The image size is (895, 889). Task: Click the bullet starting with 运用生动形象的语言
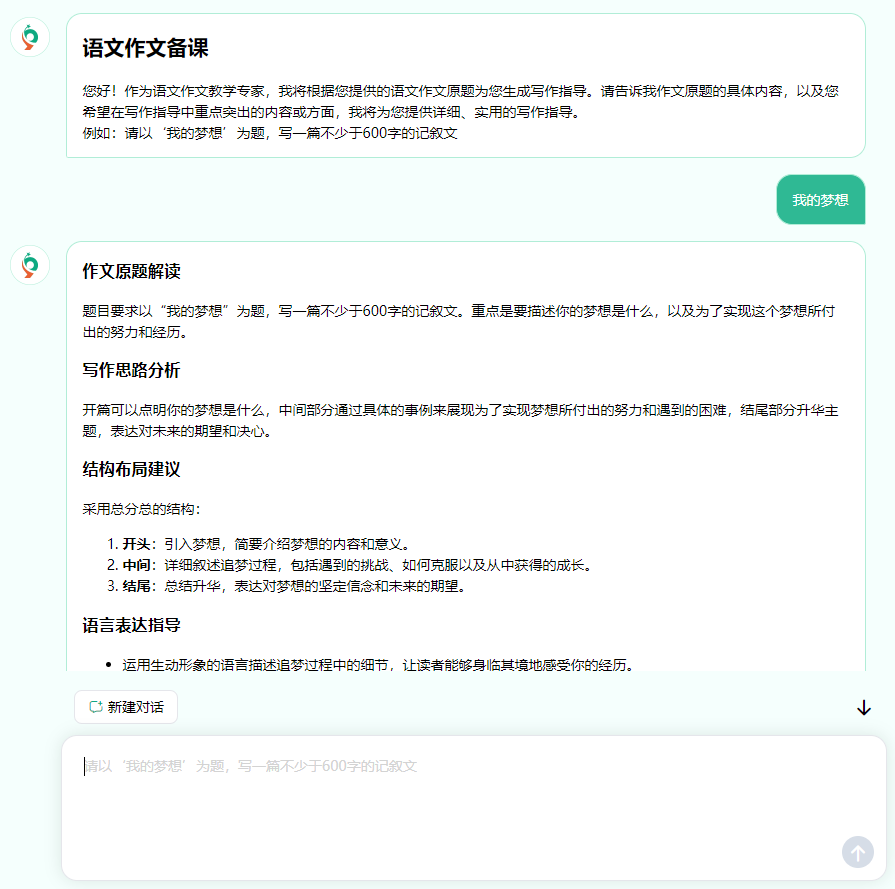(x=378, y=665)
